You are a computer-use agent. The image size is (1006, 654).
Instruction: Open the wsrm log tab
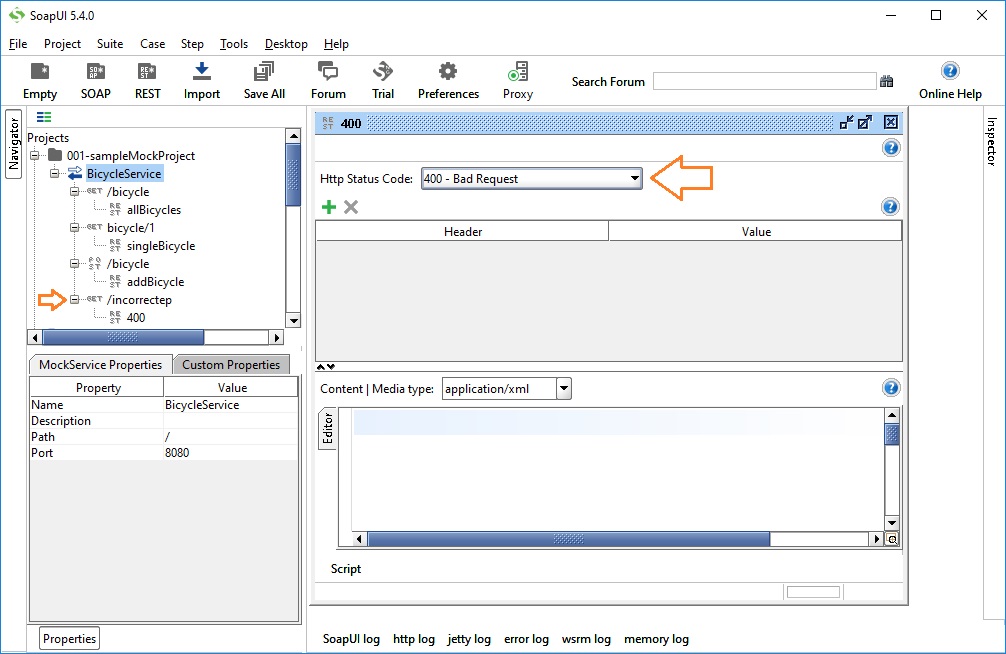(x=586, y=639)
